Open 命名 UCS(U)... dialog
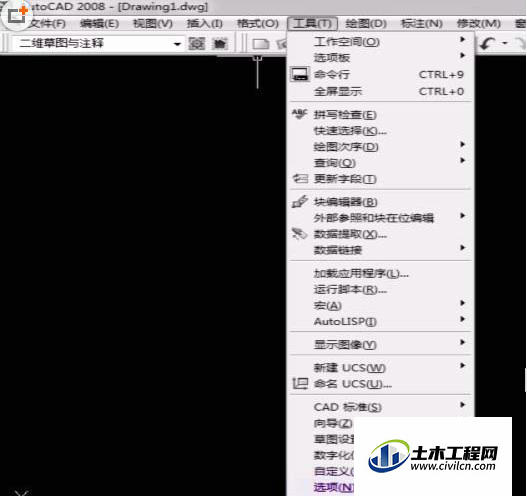This screenshot has height=496, width=527. [x=381, y=384]
